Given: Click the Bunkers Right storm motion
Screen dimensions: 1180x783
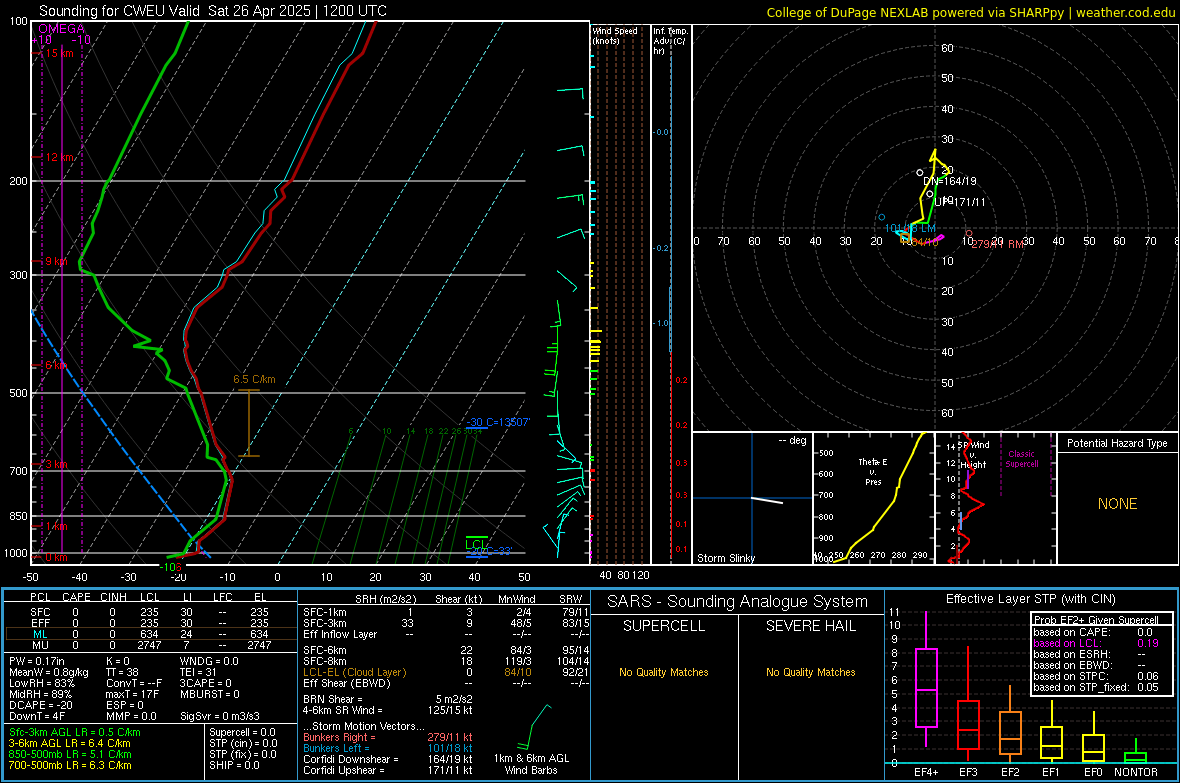Looking at the screenshot, I should click(388, 738).
